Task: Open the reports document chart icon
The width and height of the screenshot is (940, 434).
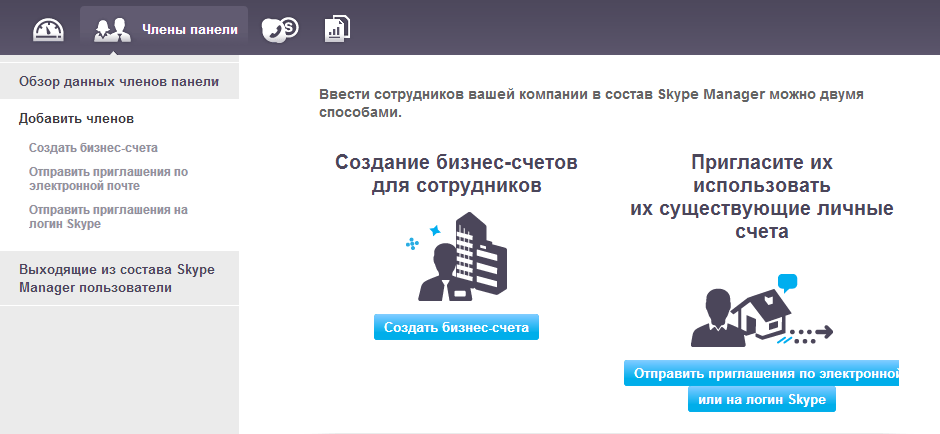Action: (x=338, y=29)
